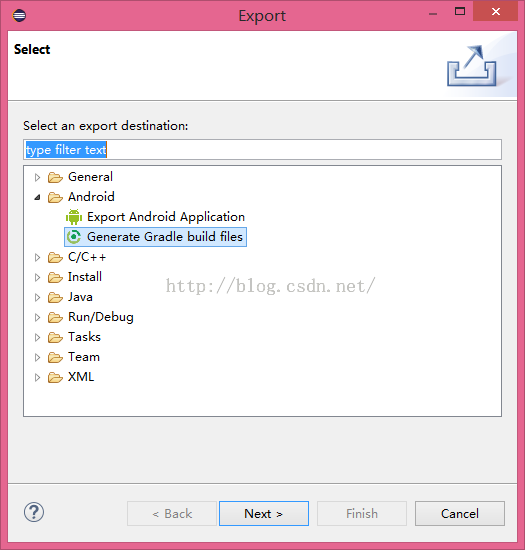Expand the XML category arrow
The image size is (525, 550).
click(37, 377)
